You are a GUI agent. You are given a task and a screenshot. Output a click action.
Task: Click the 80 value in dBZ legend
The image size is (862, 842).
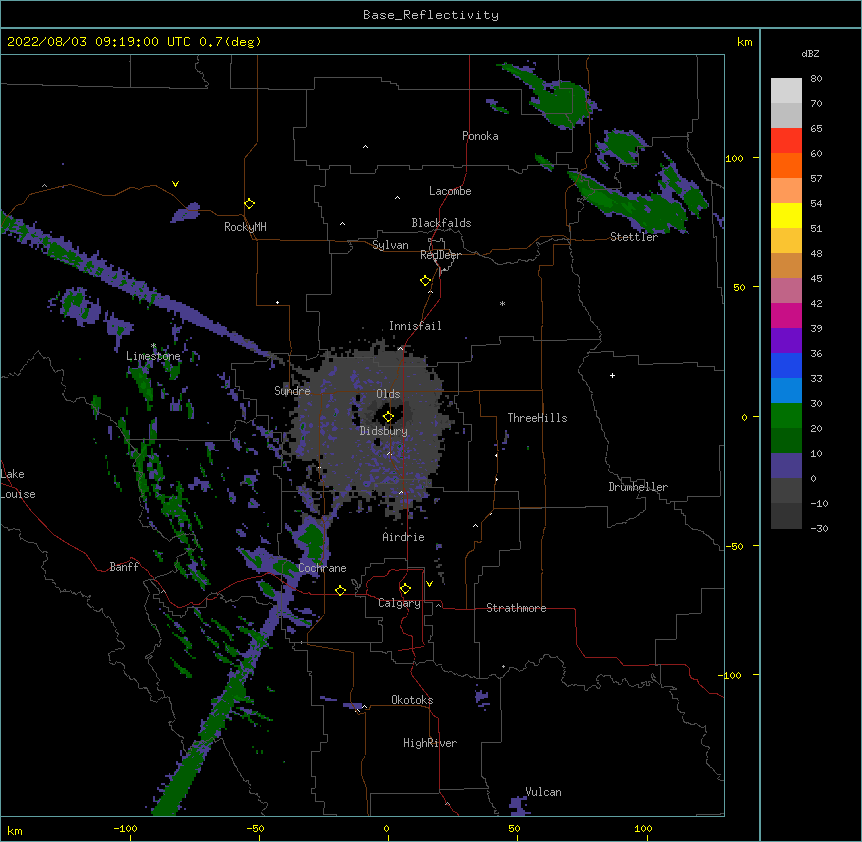coord(816,79)
